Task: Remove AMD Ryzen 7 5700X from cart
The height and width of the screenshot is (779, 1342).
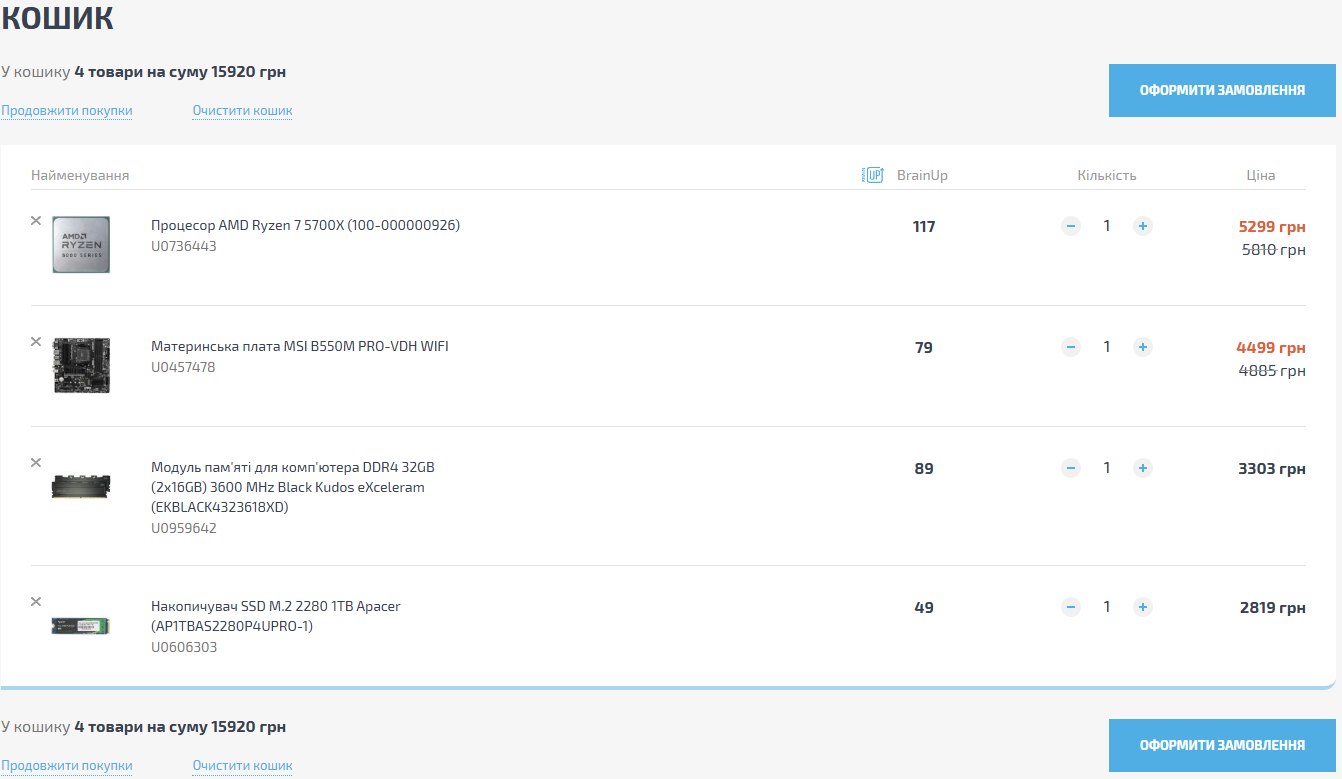Action: pos(36,221)
